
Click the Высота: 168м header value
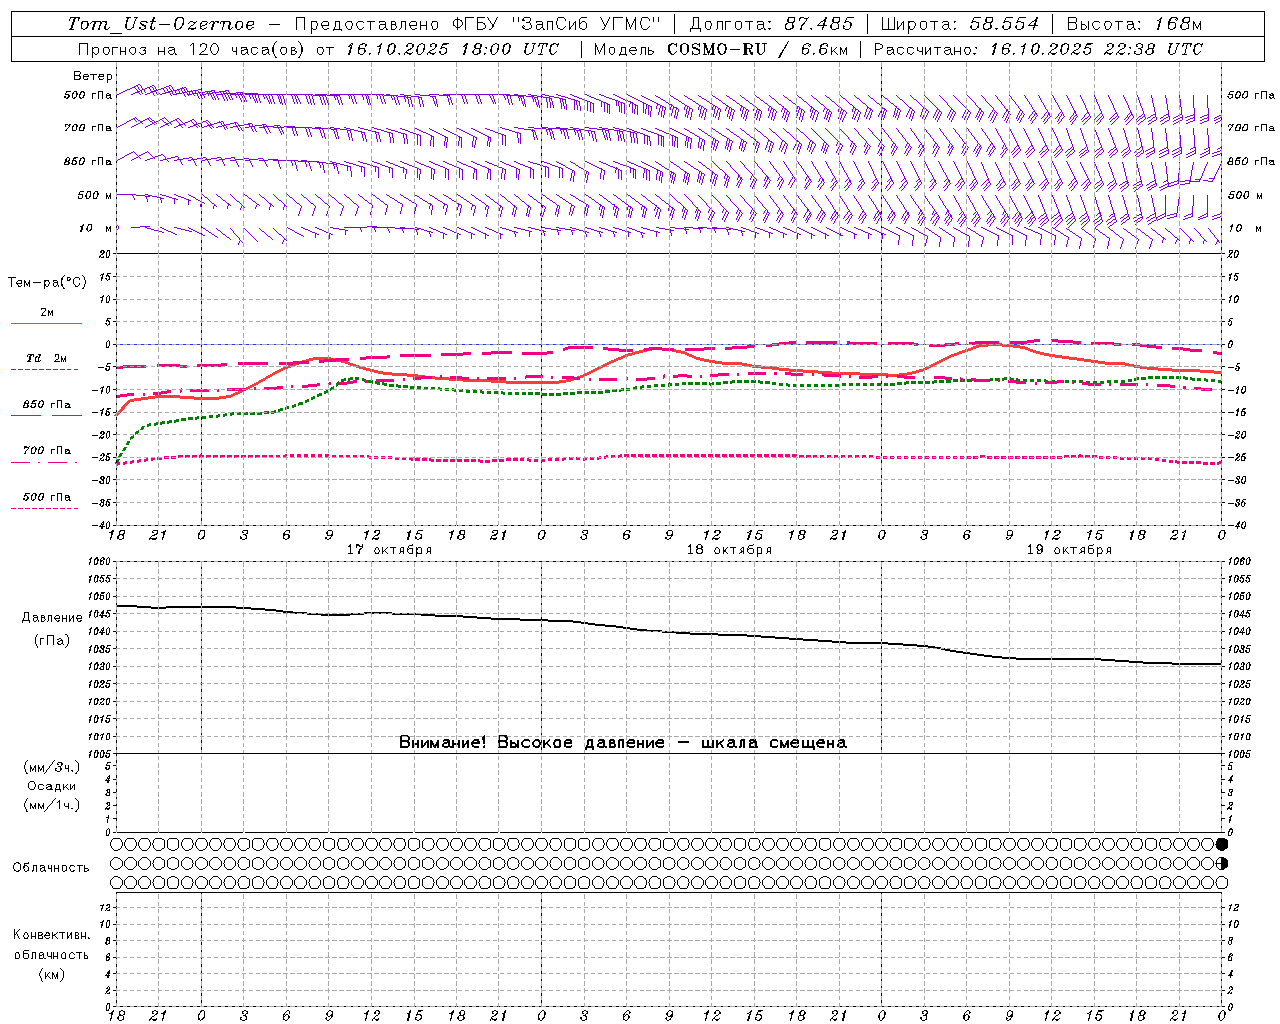point(1134,24)
